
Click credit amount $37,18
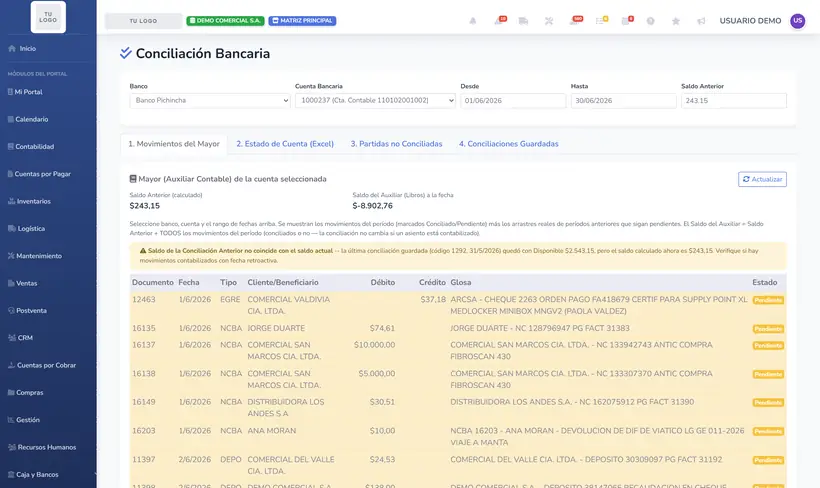[x=433, y=300]
